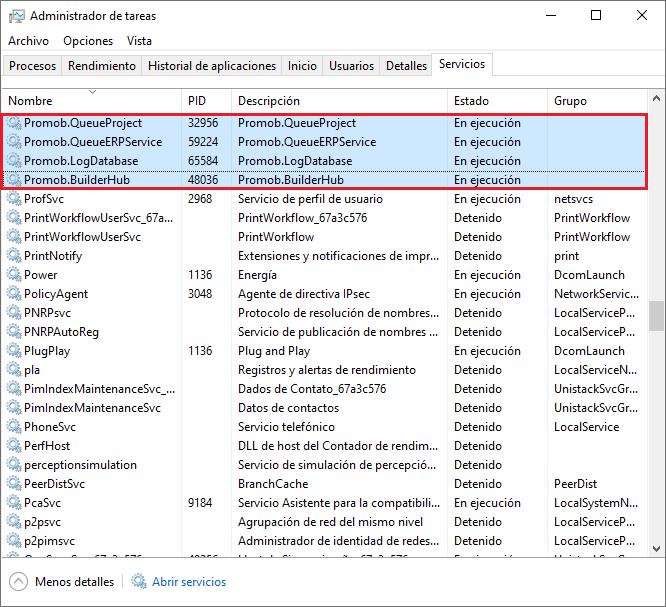The image size is (666, 607).
Task: Click the 'Energía' description cell
Action: pos(257,275)
